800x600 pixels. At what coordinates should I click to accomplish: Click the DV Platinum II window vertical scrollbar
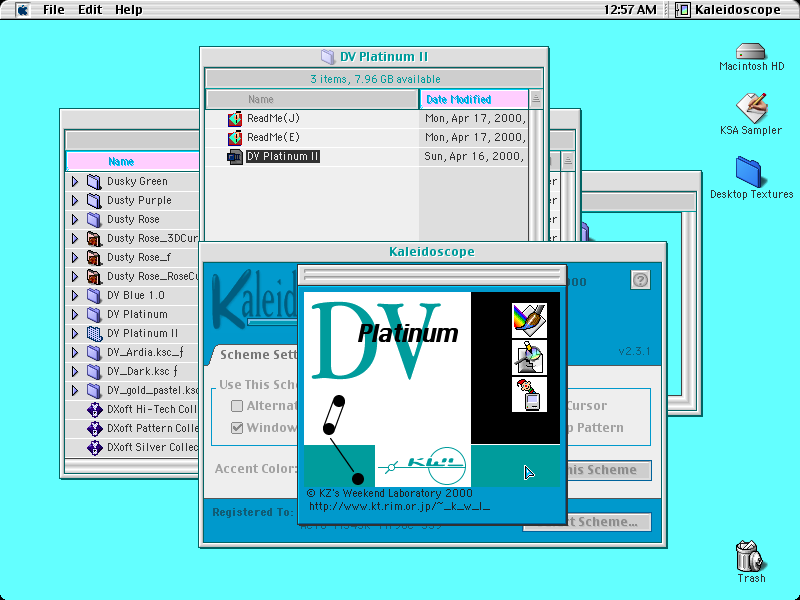535,174
